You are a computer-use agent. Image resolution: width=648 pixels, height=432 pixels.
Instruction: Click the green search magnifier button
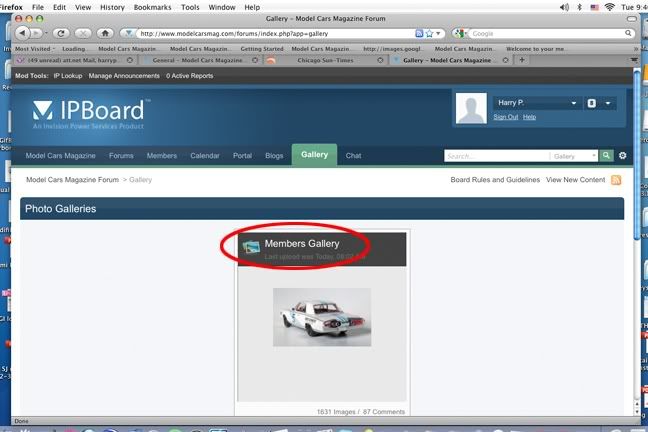tap(606, 156)
